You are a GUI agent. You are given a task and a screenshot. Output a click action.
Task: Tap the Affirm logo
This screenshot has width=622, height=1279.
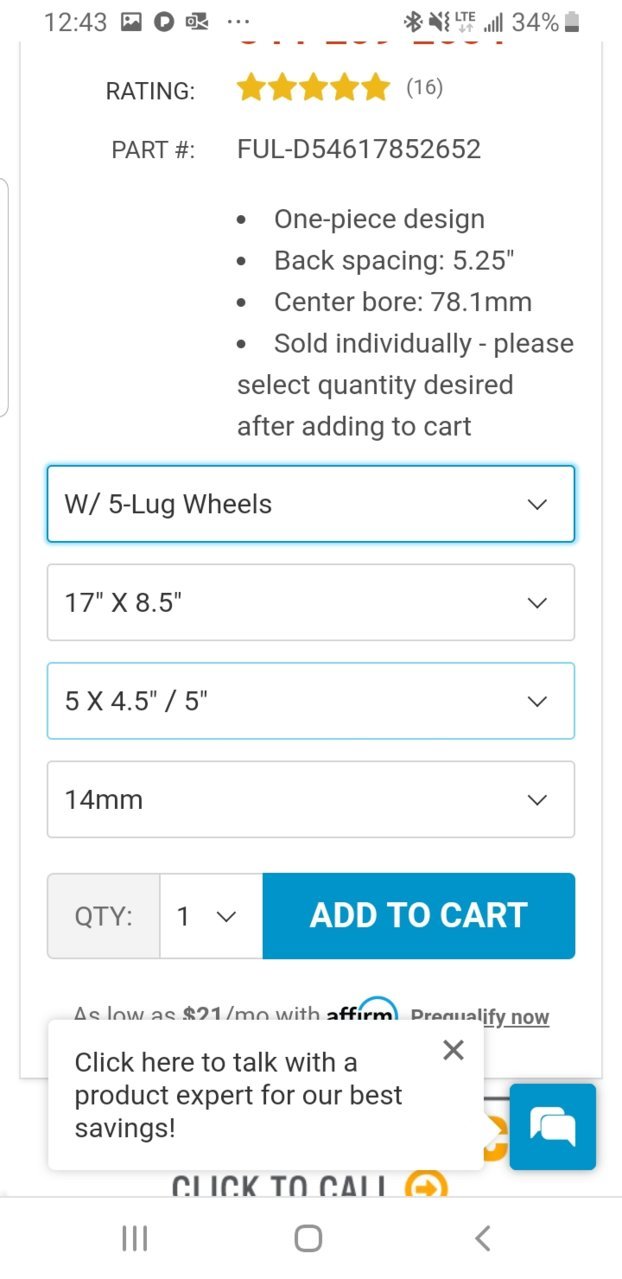pyautogui.click(x=362, y=1010)
